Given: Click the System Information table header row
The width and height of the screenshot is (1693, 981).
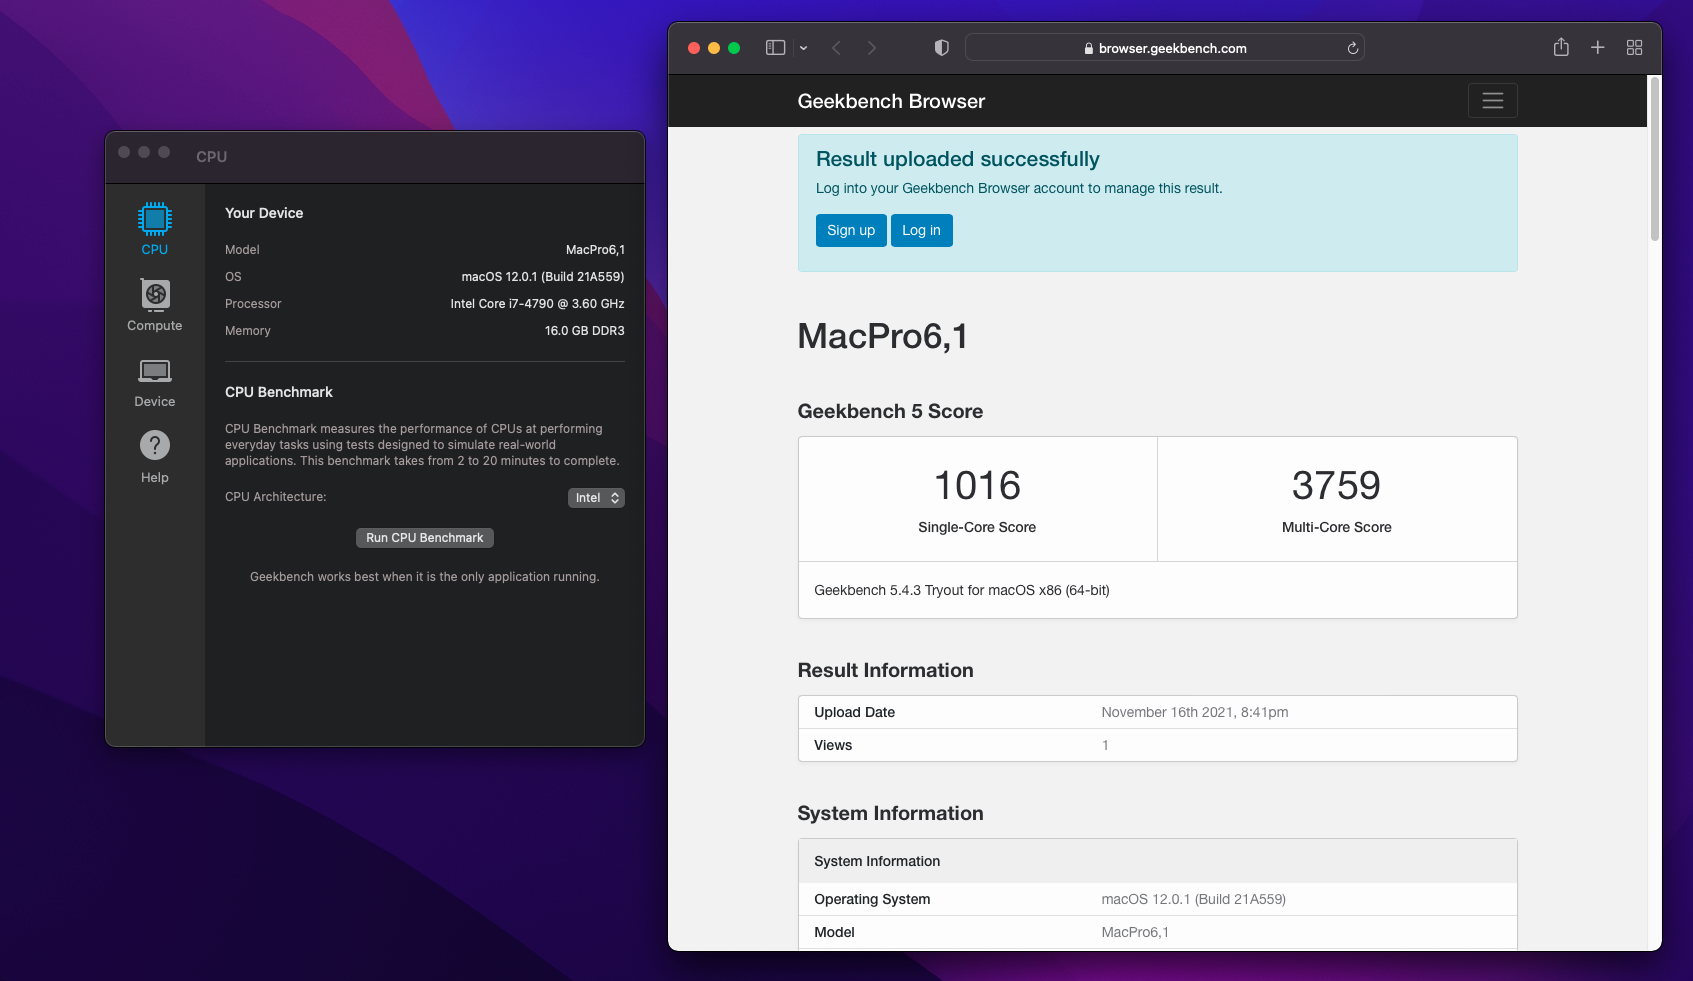Looking at the screenshot, I should pos(1157,861).
